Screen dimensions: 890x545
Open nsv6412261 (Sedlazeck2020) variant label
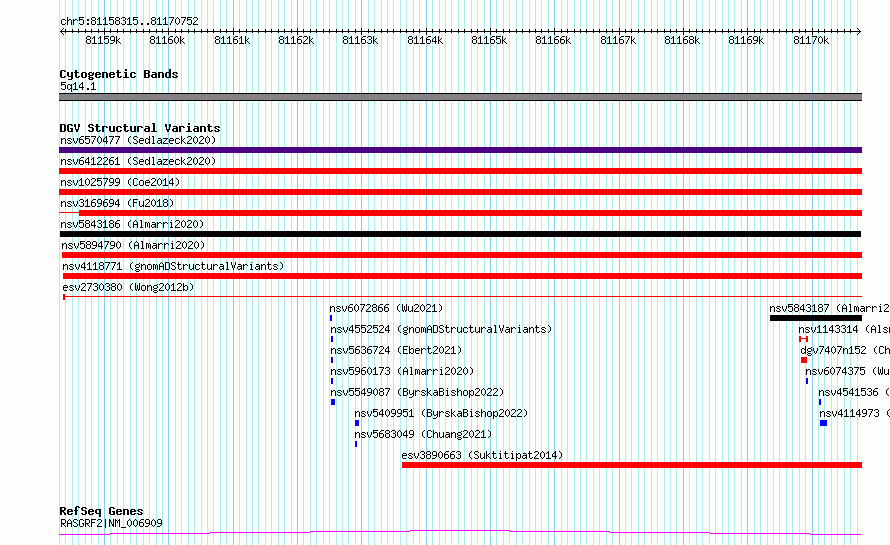coord(138,161)
